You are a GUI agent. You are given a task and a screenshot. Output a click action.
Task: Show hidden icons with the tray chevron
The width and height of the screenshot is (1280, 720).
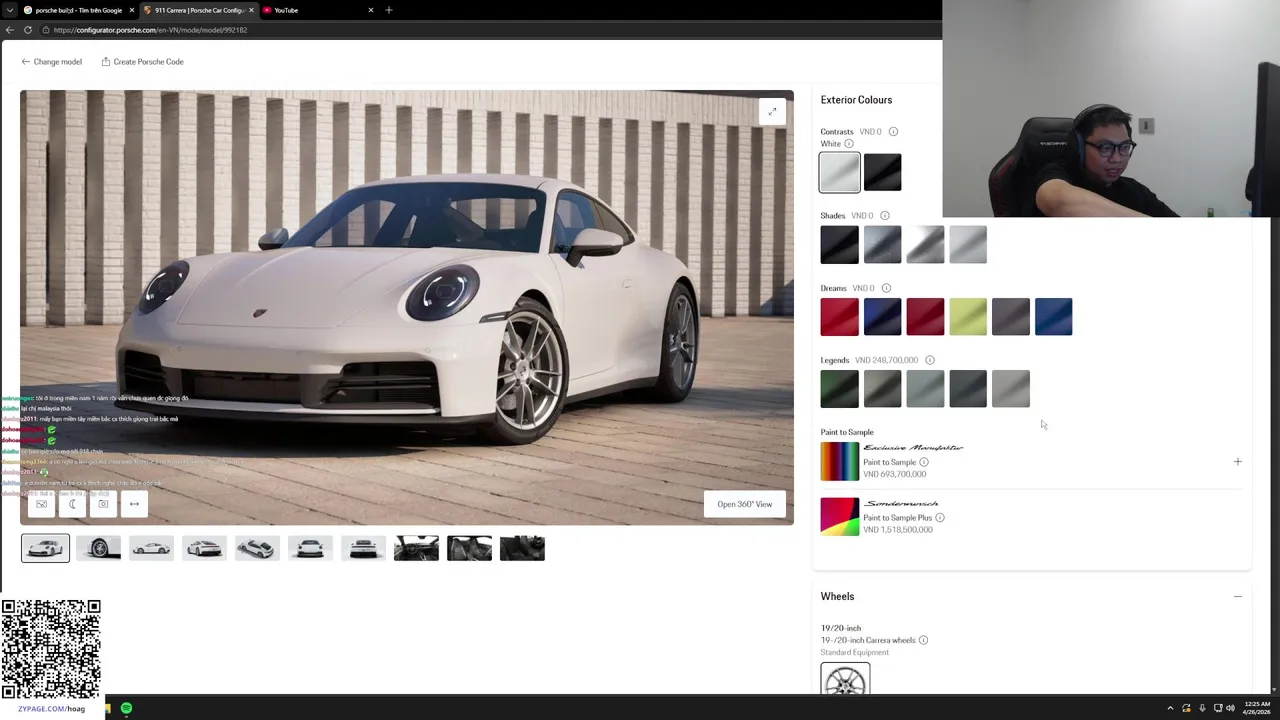coord(1170,708)
